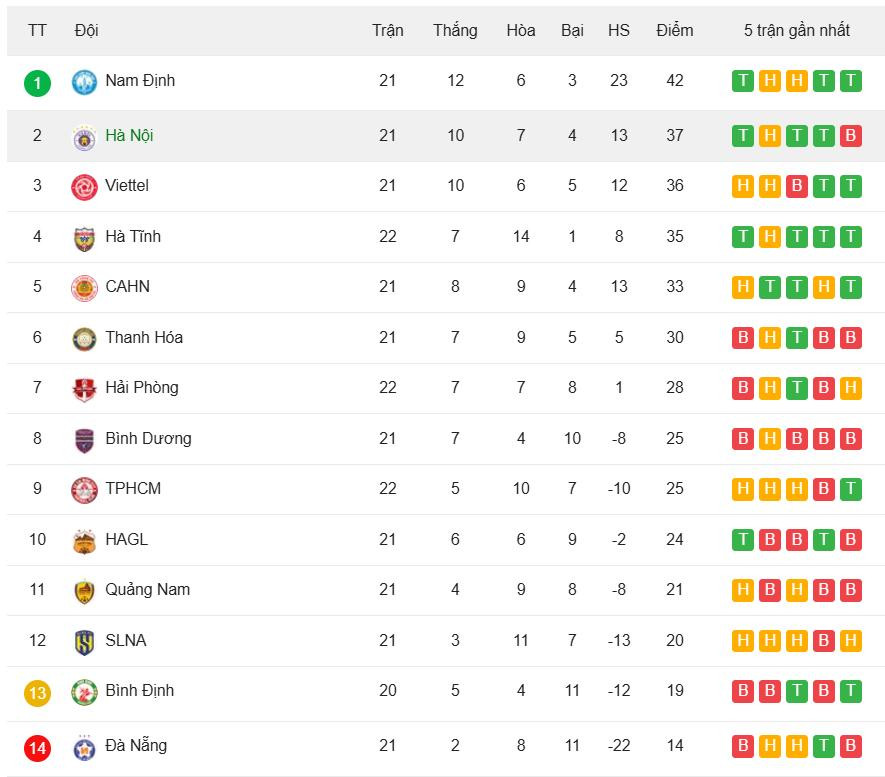The image size is (885, 777).
Task: Click the Đà Nẵng club crest
Action: [x=84, y=747]
